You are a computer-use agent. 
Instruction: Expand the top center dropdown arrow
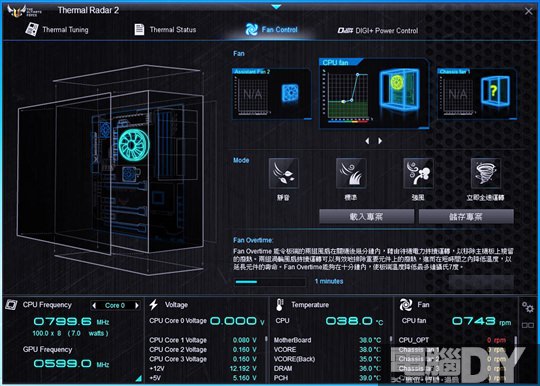click(276, 7)
